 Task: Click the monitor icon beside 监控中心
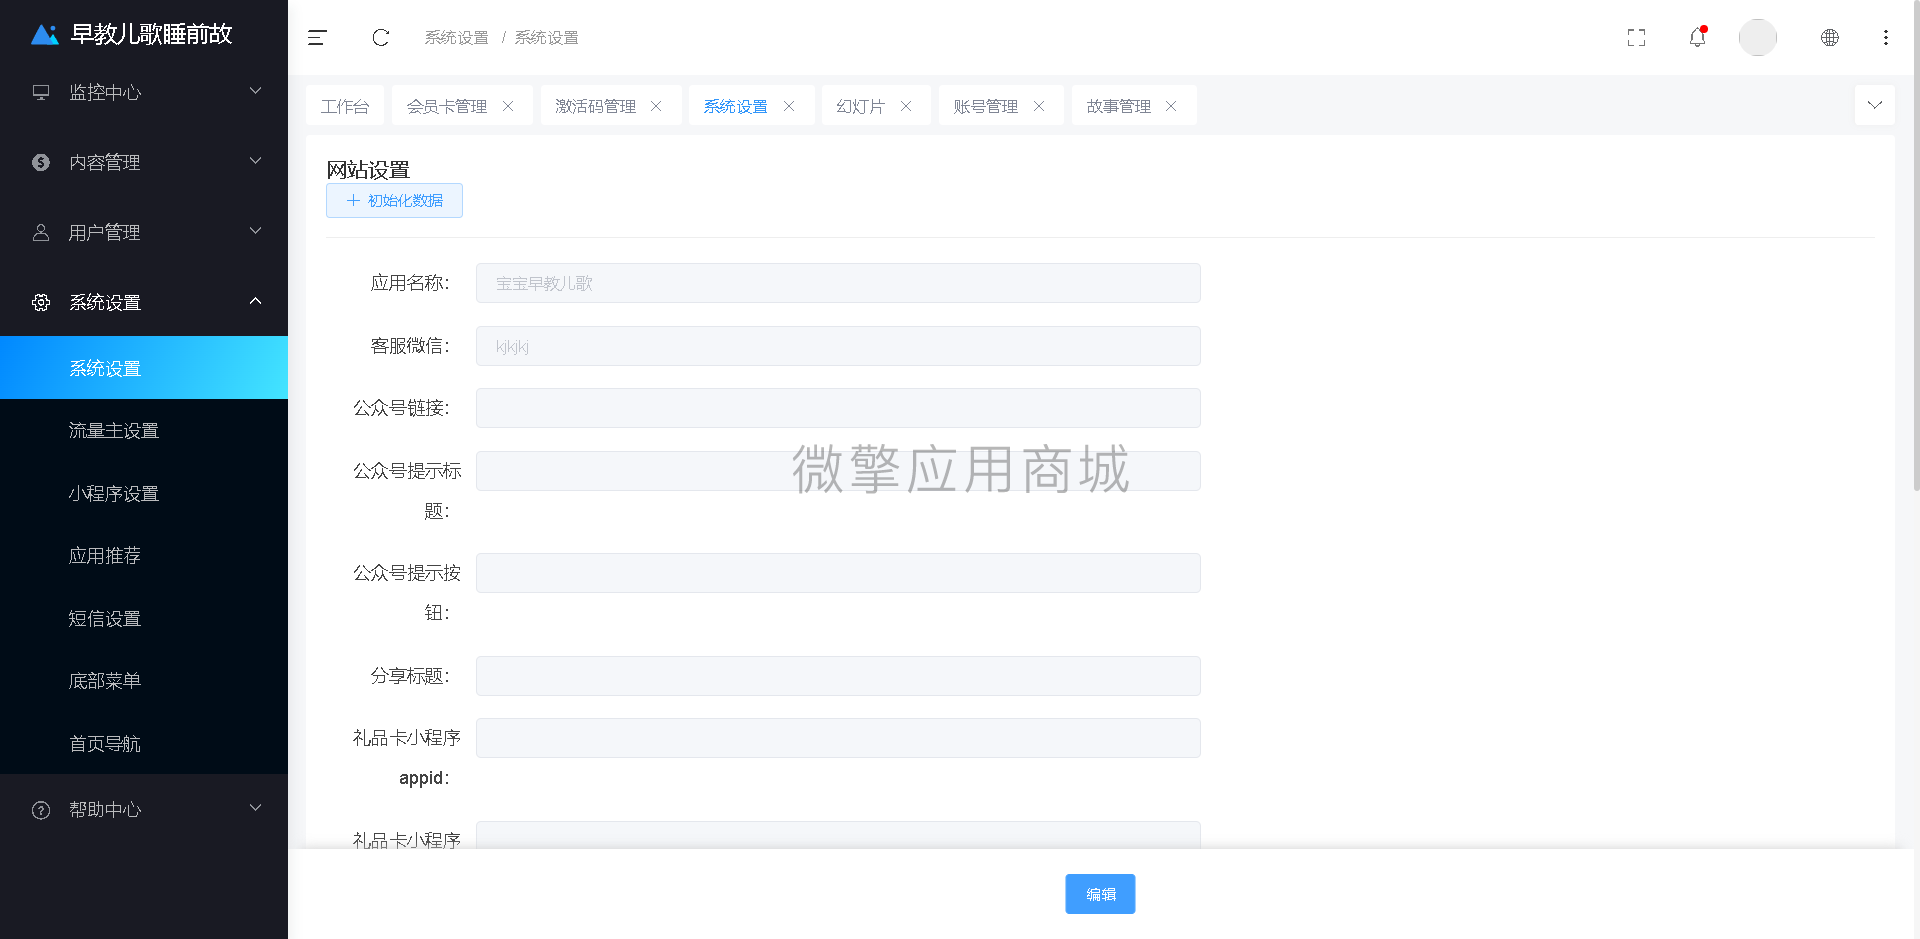coord(41,92)
